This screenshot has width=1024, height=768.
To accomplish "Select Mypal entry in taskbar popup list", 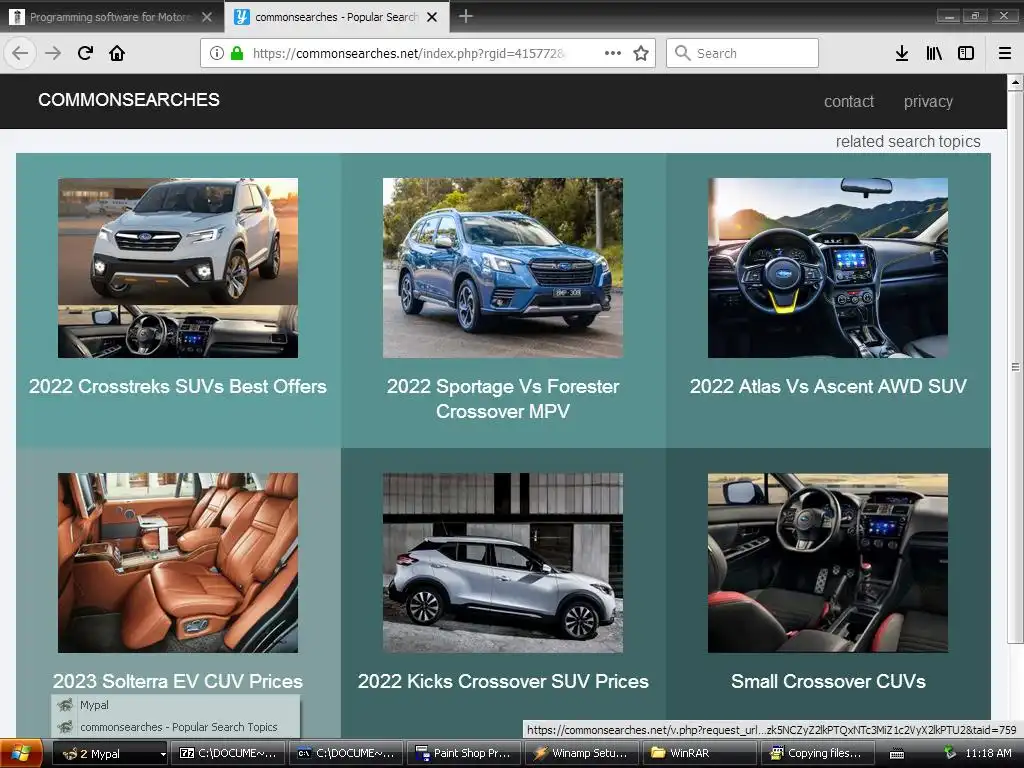I will click(176, 705).
